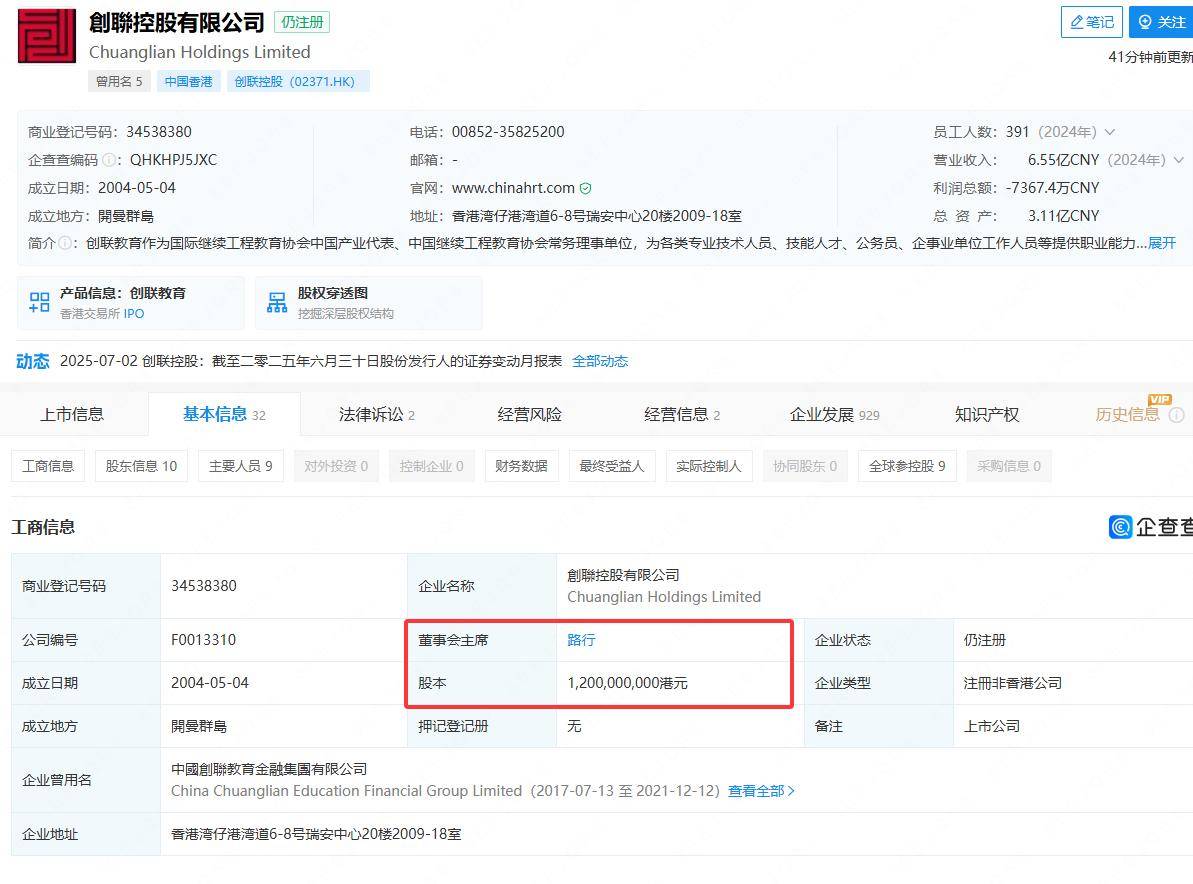
Task: Jump to 股东信息 10 section
Action: tap(142, 466)
